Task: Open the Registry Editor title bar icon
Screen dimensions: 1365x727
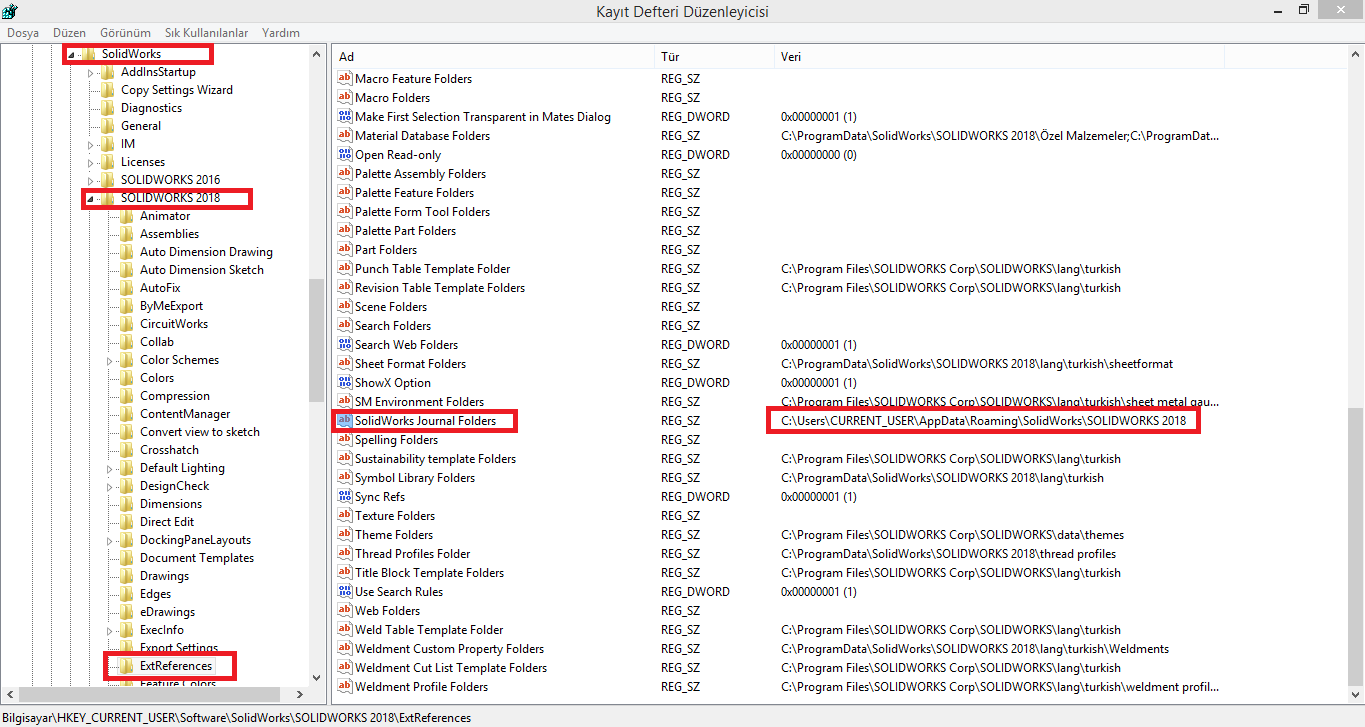Action: tap(11, 11)
